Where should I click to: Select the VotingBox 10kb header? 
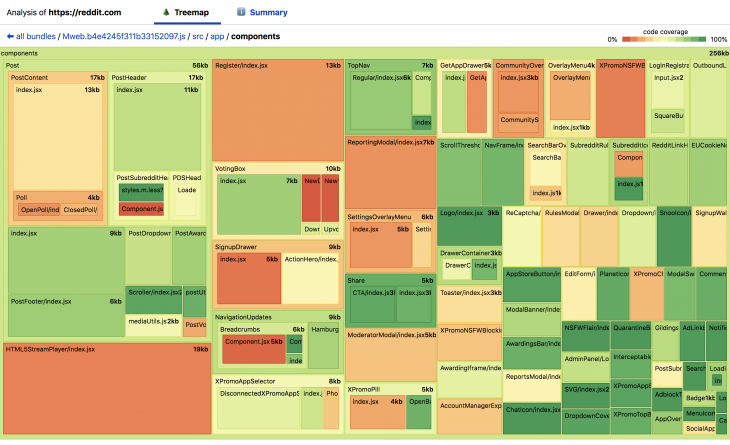[277, 169]
